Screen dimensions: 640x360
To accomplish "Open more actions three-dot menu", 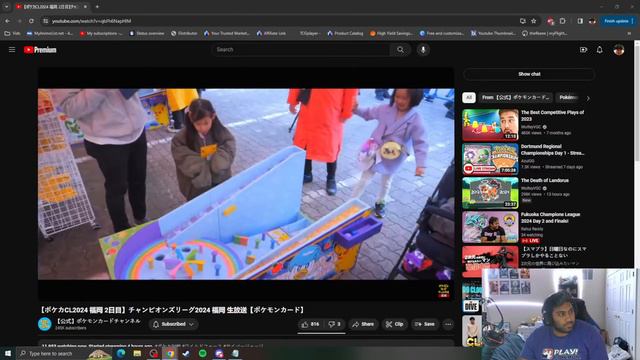I will (448, 324).
